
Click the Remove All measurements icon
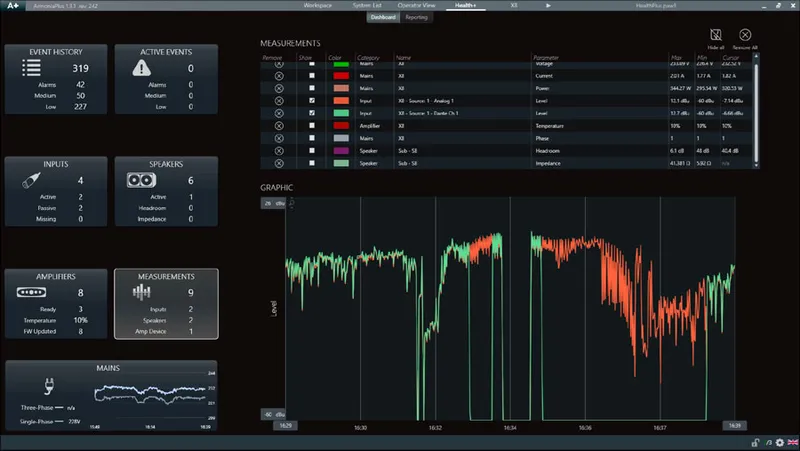[x=745, y=35]
